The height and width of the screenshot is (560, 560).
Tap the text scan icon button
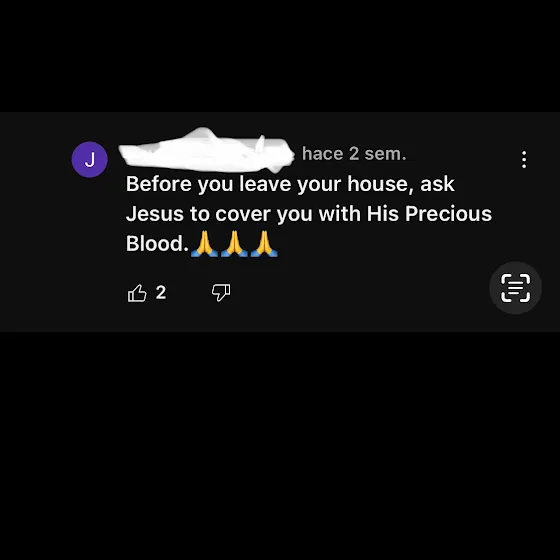[515, 288]
